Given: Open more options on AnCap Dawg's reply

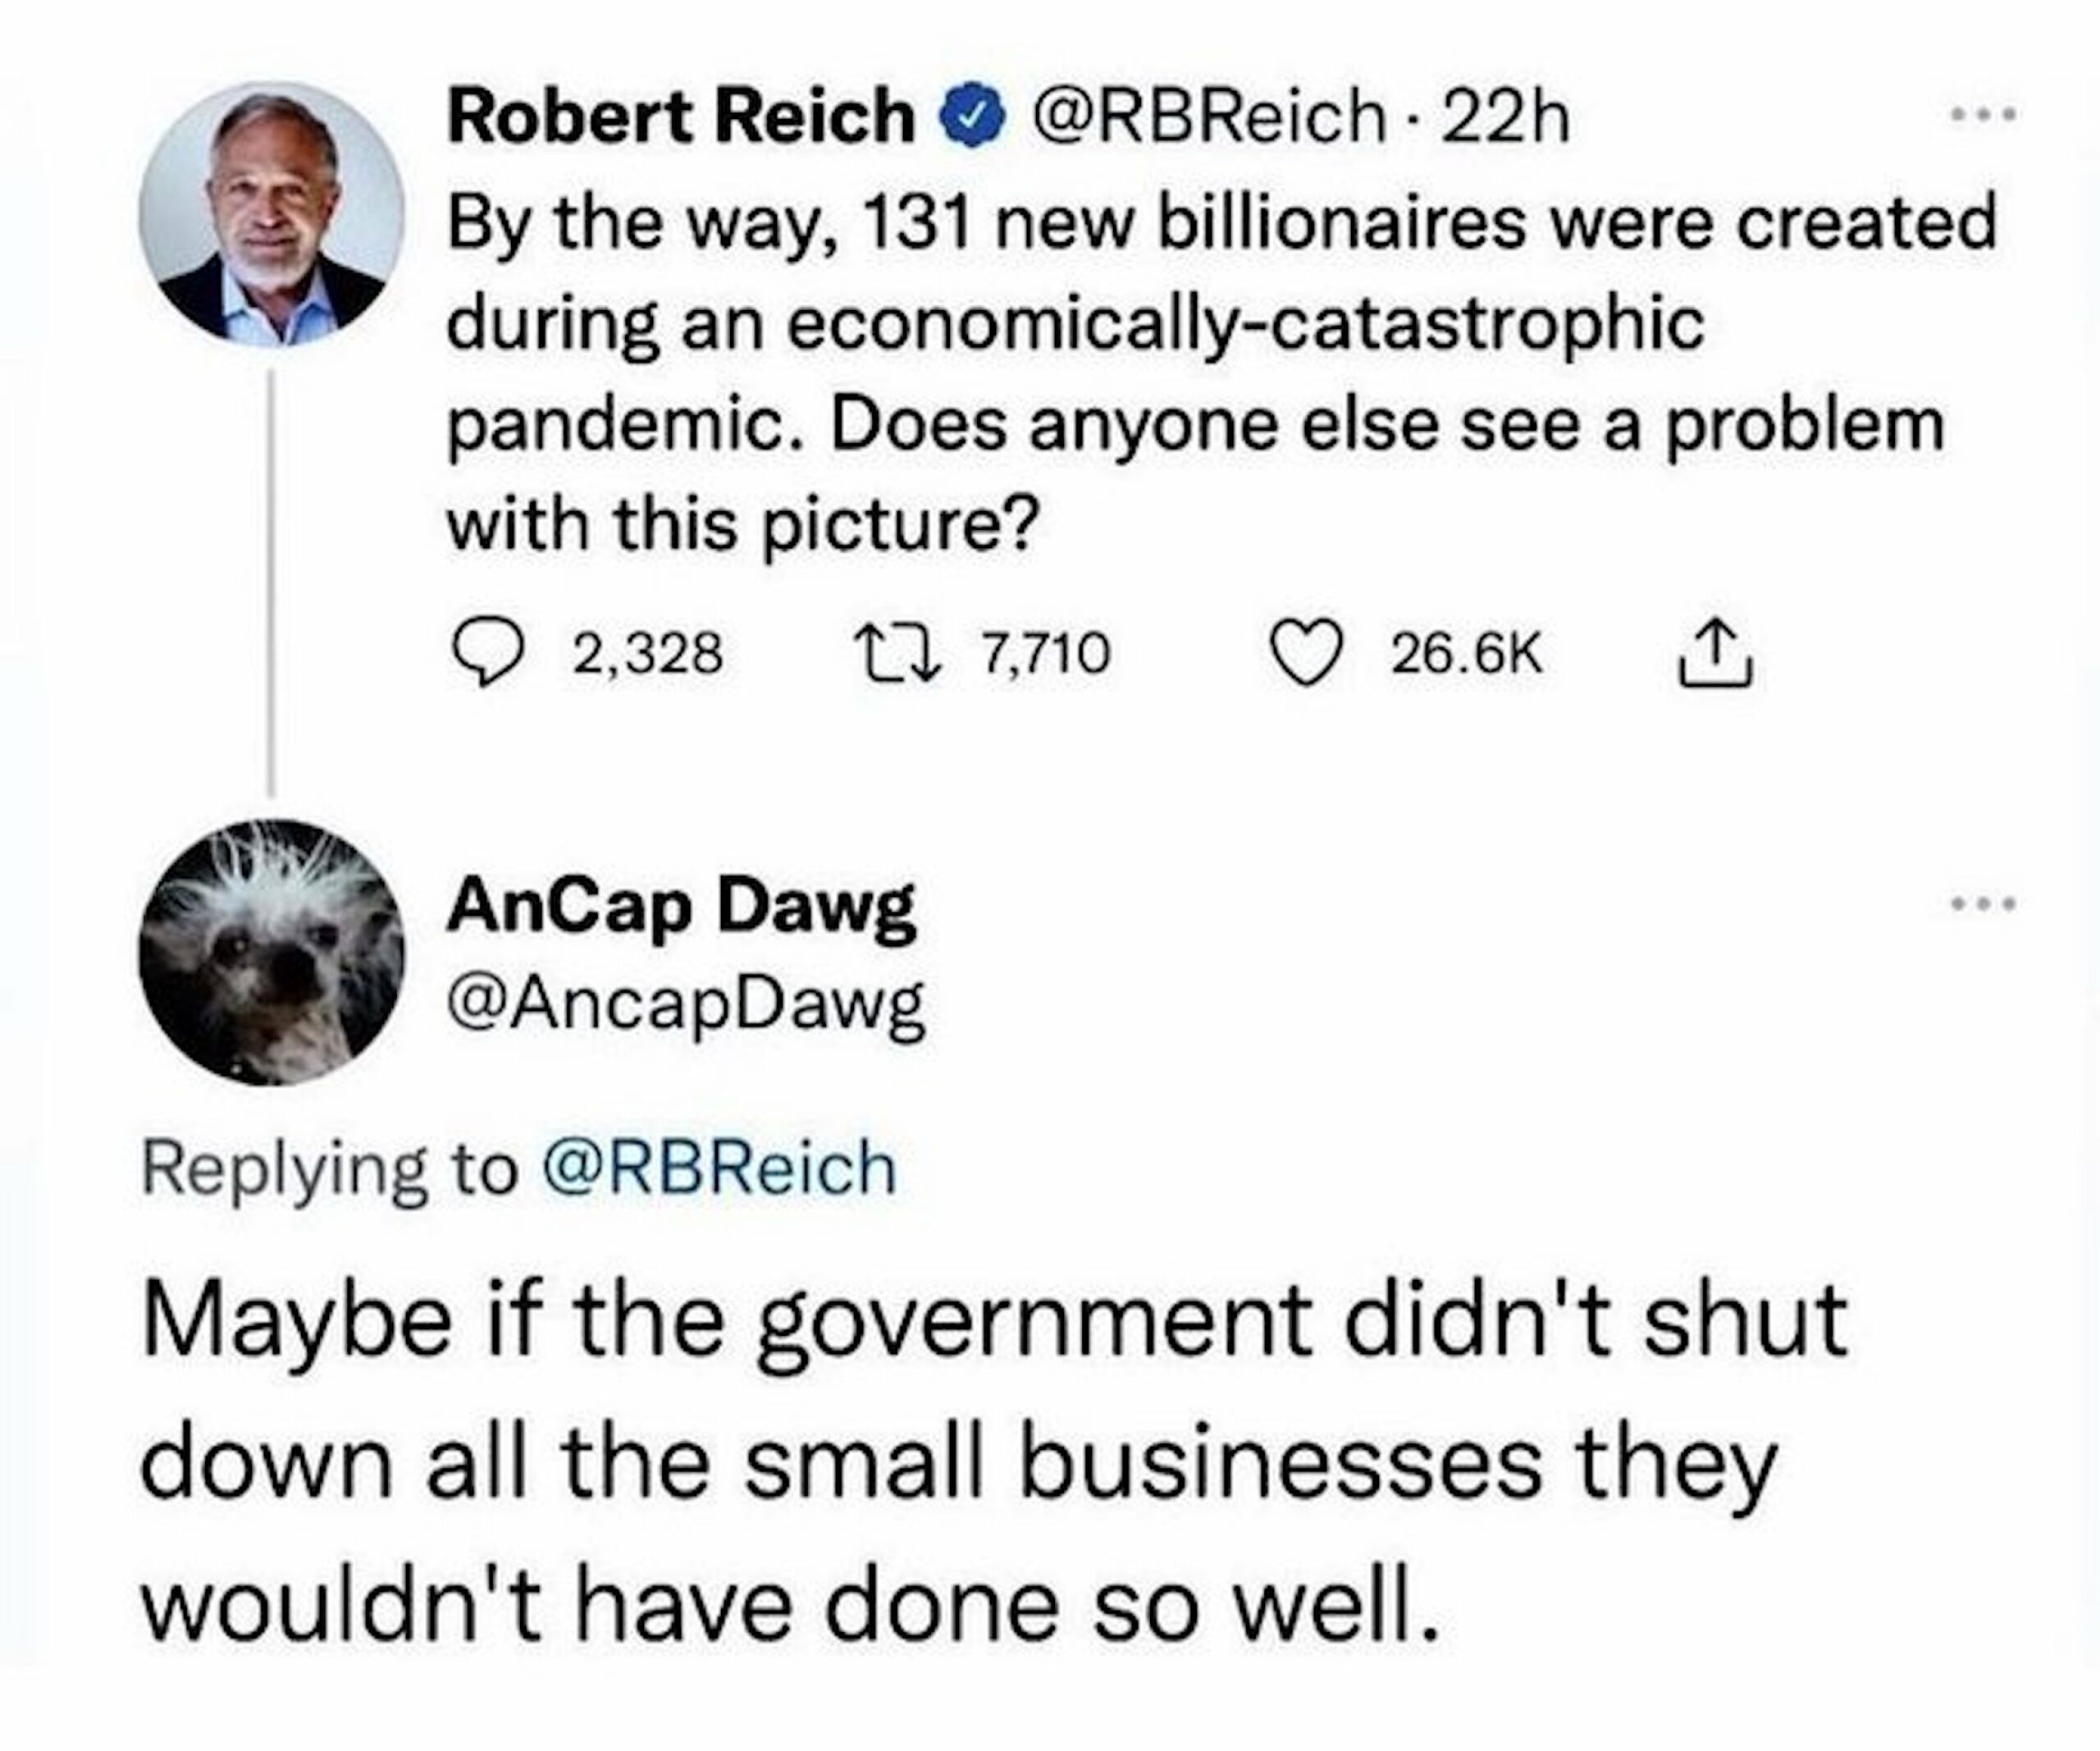Looking at the screenshot, I should click(1987, 905).
